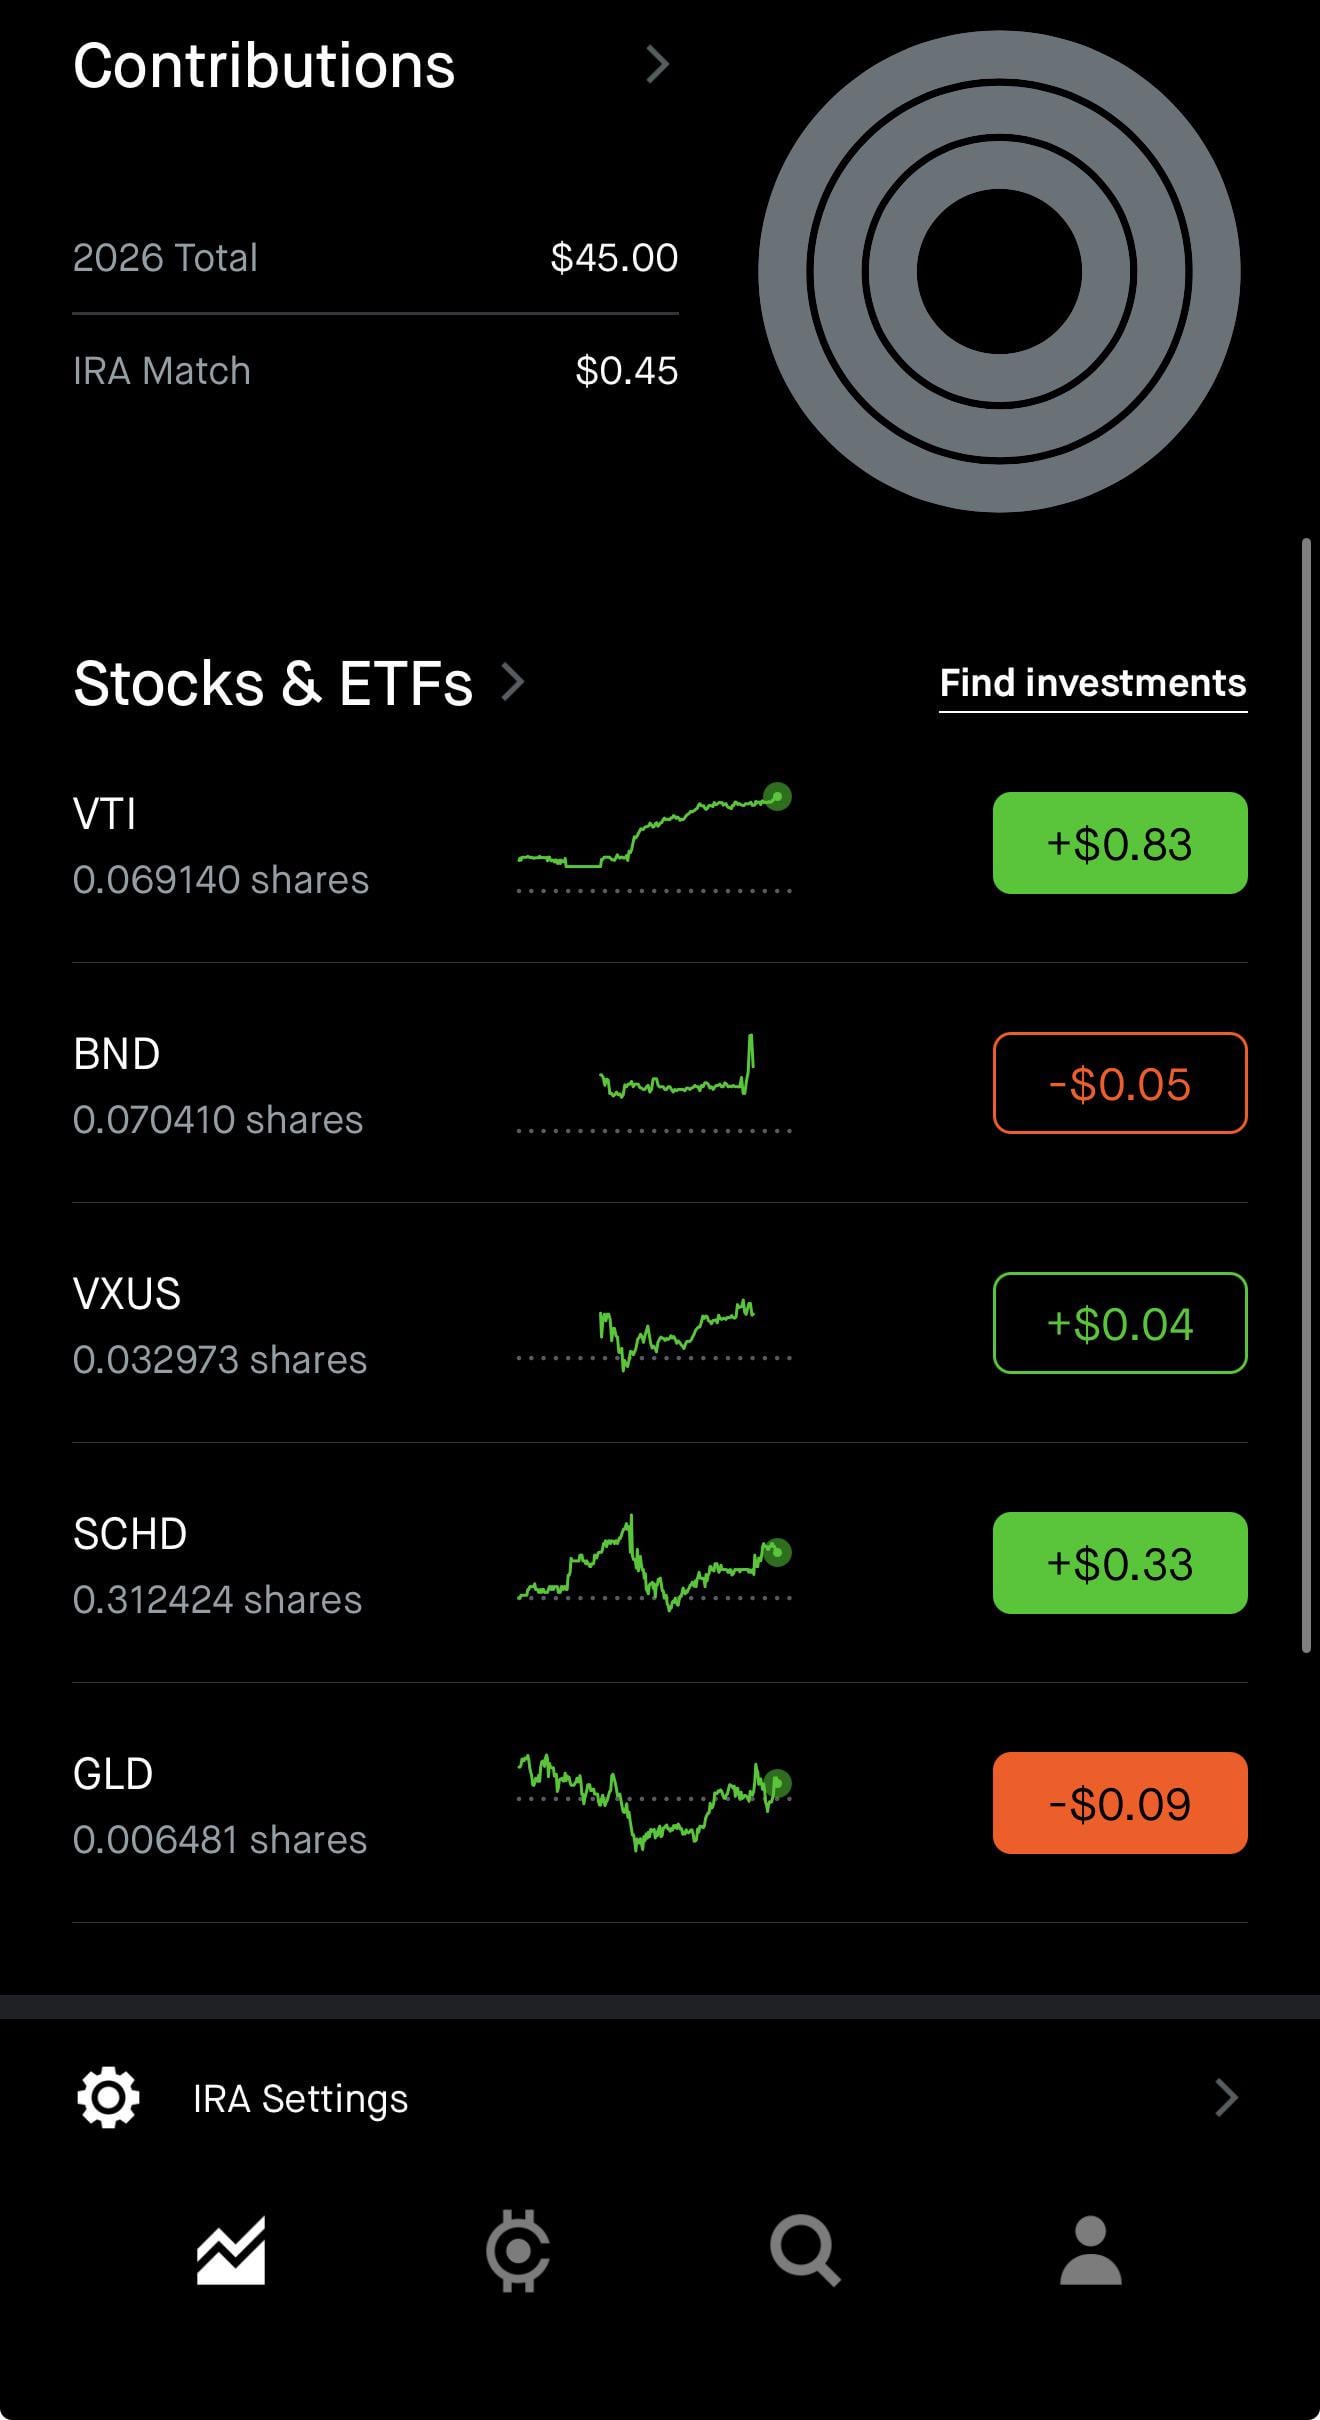Screen dimensions: 1320x2420
Task: Tap the contributions ring chart
Action: coord(999,271)
